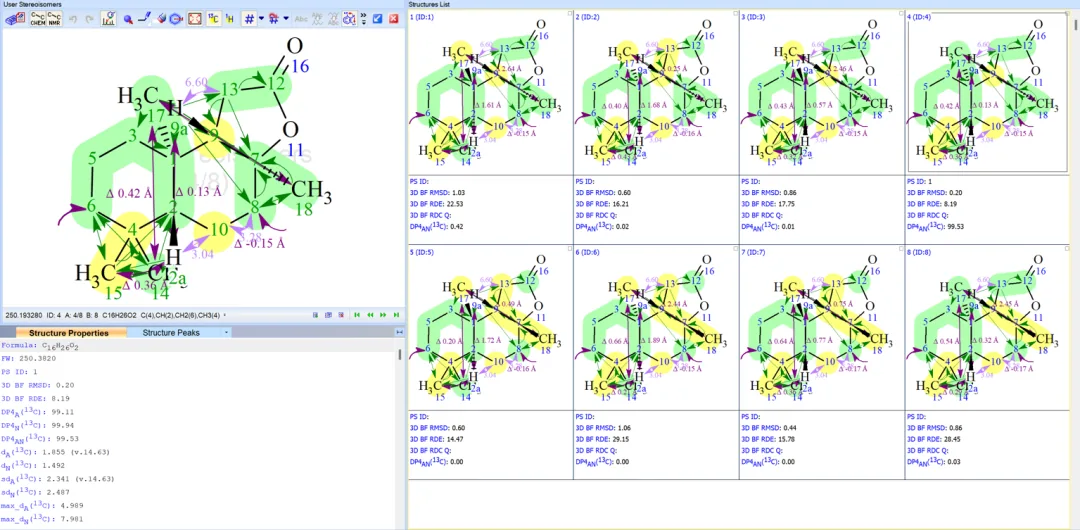Image resolution: width=1080 pixels, height=530 pixels.
Task: Tick the checkbox on structure 6 tile
Action: (735, 249)
